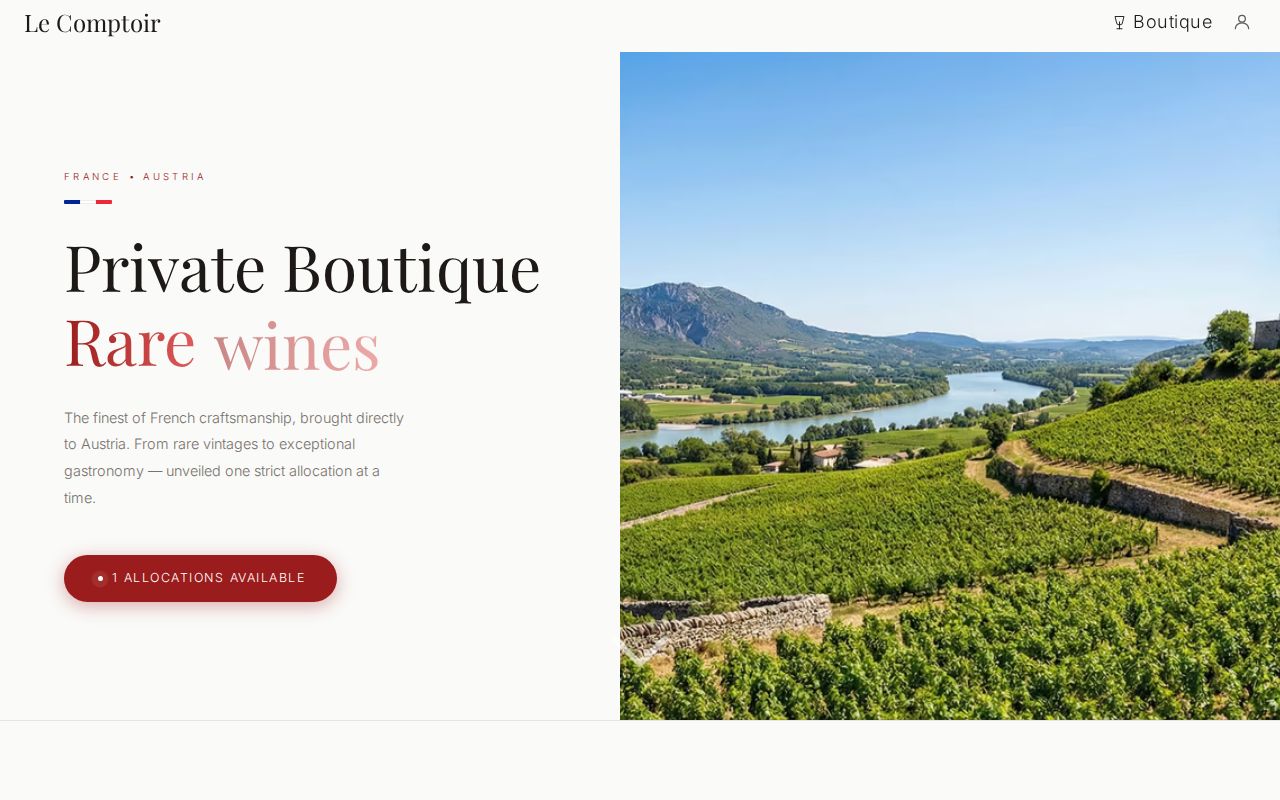This screenshot has height=800, width=1280.
Task: Go home via the Le Comptoir logo
Action: point(92,23)
